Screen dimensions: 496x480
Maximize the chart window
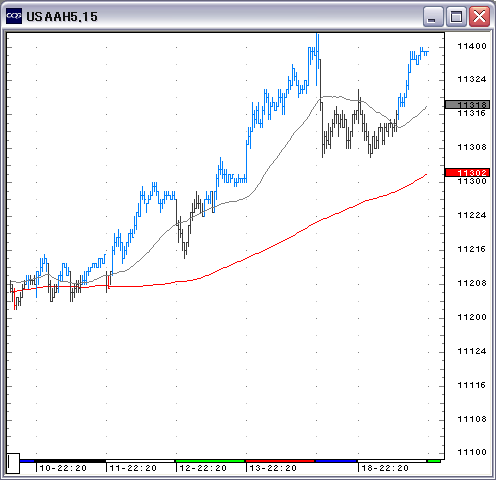coord(456,16)
